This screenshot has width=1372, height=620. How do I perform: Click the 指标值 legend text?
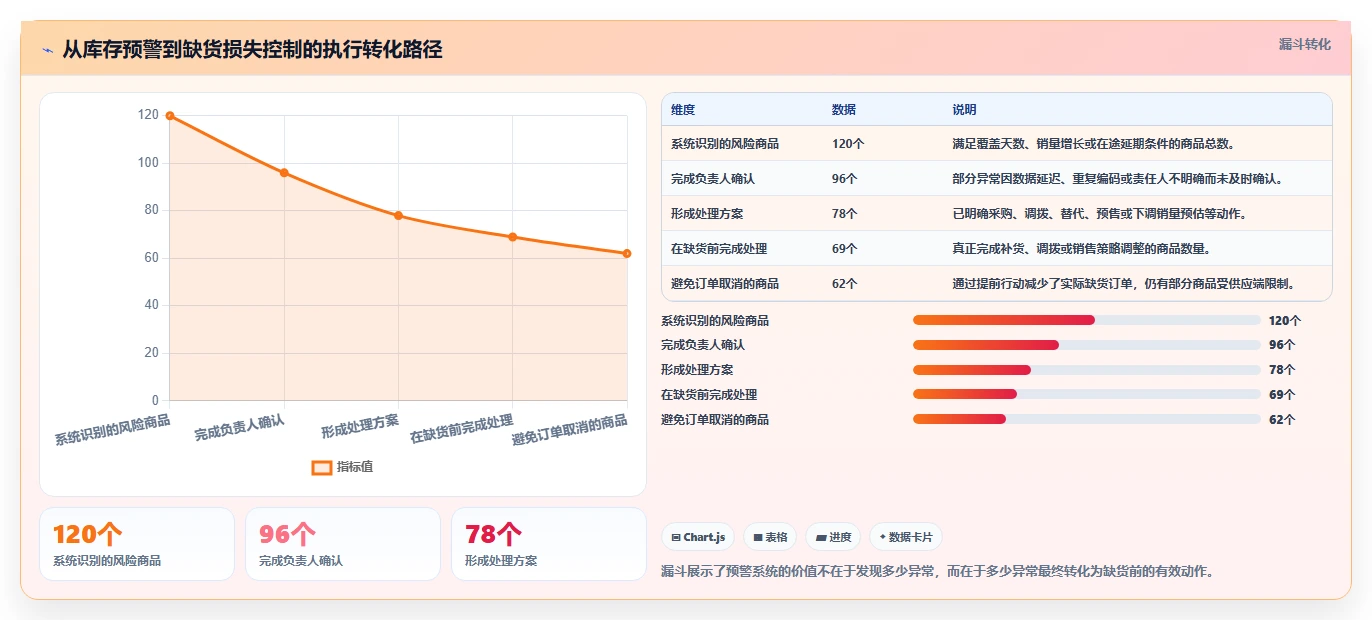[355, 467]
